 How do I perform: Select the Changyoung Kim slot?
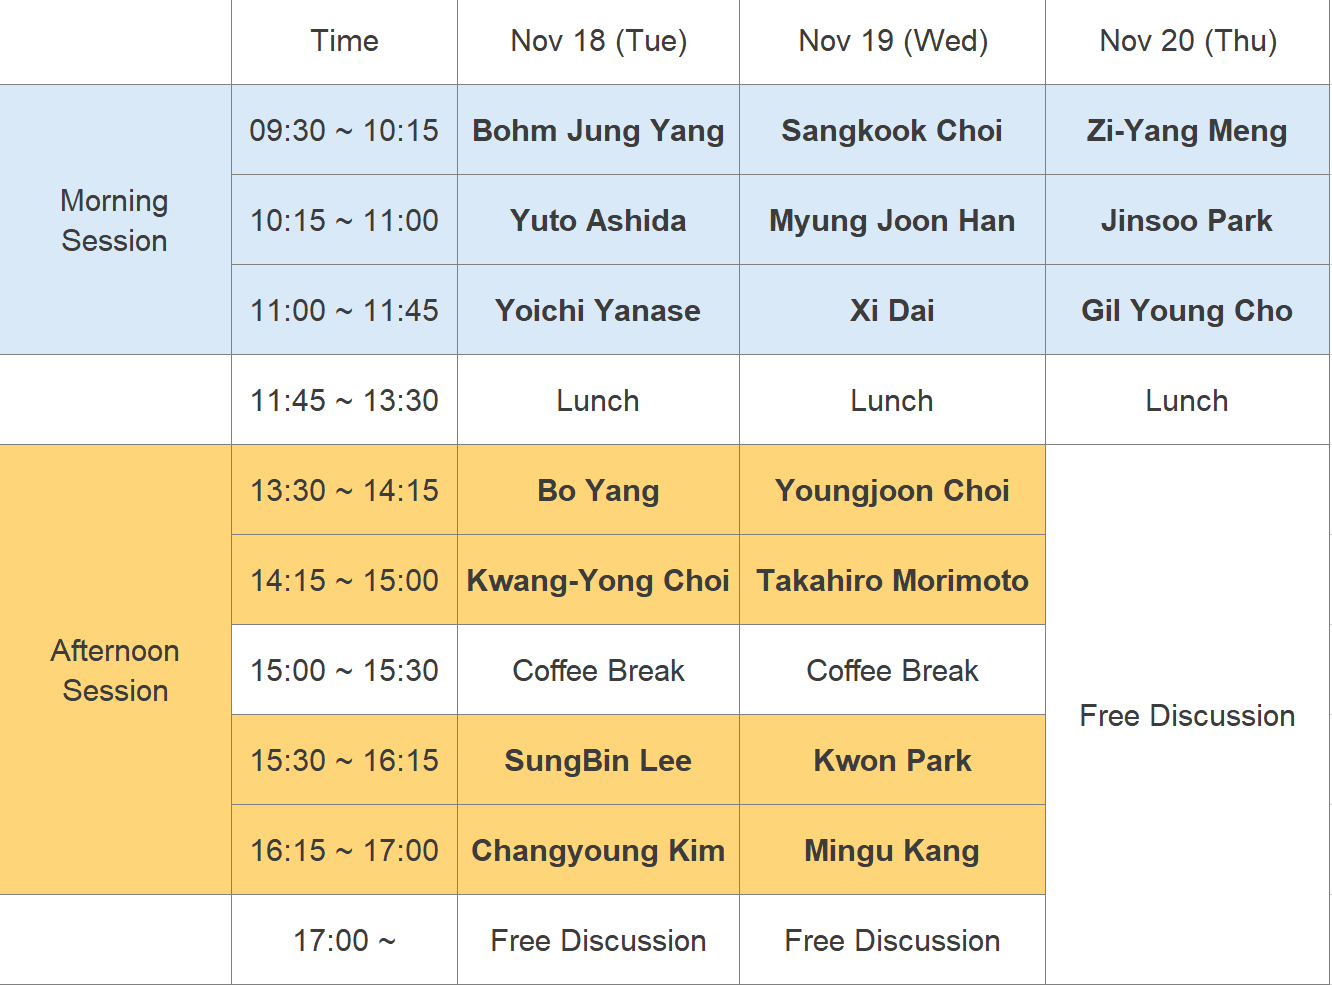(598, 851)
